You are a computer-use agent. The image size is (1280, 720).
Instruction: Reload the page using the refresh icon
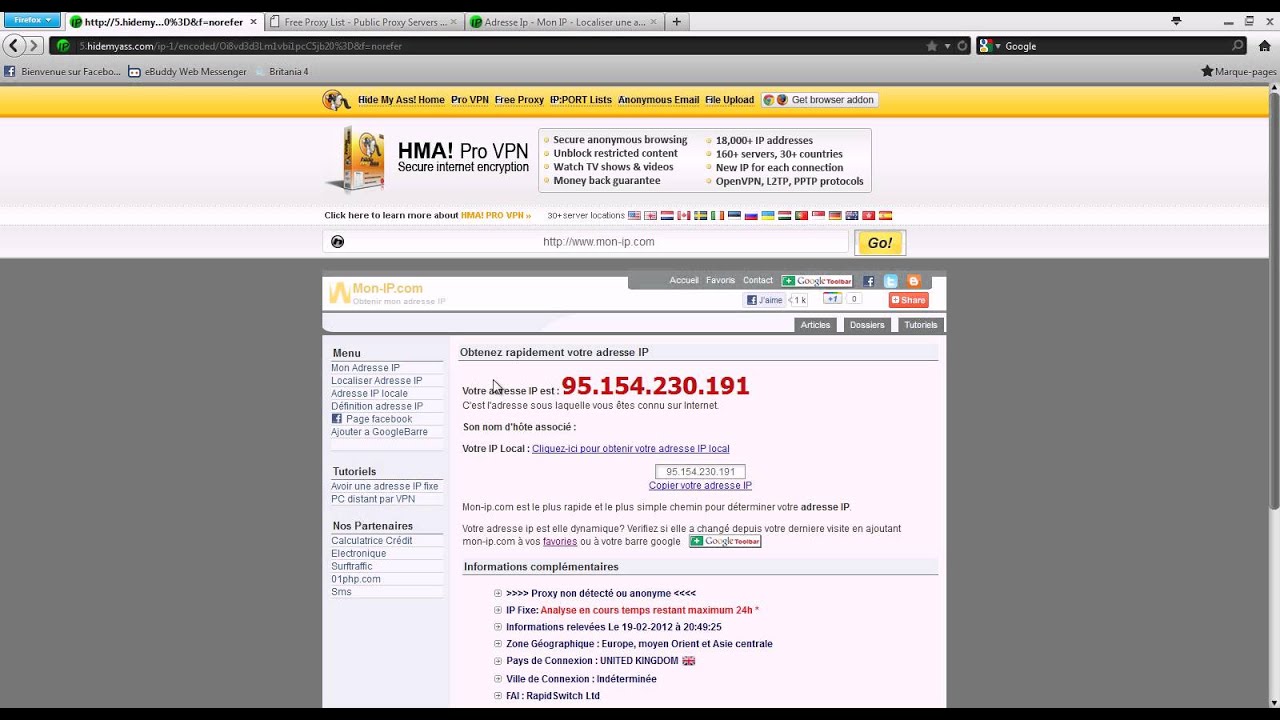tap(963, 46)
